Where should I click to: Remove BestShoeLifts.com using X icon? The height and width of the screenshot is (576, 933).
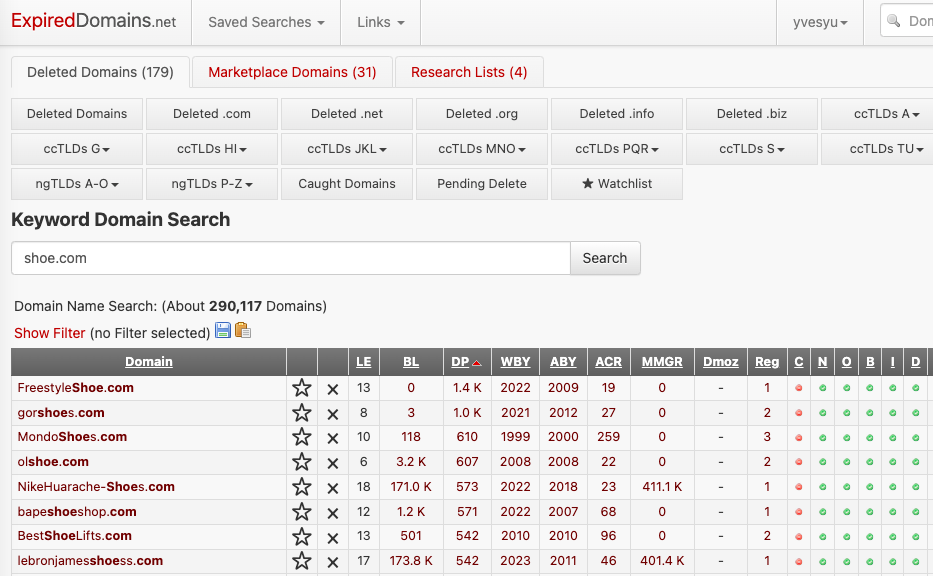(x=333, y=538)
